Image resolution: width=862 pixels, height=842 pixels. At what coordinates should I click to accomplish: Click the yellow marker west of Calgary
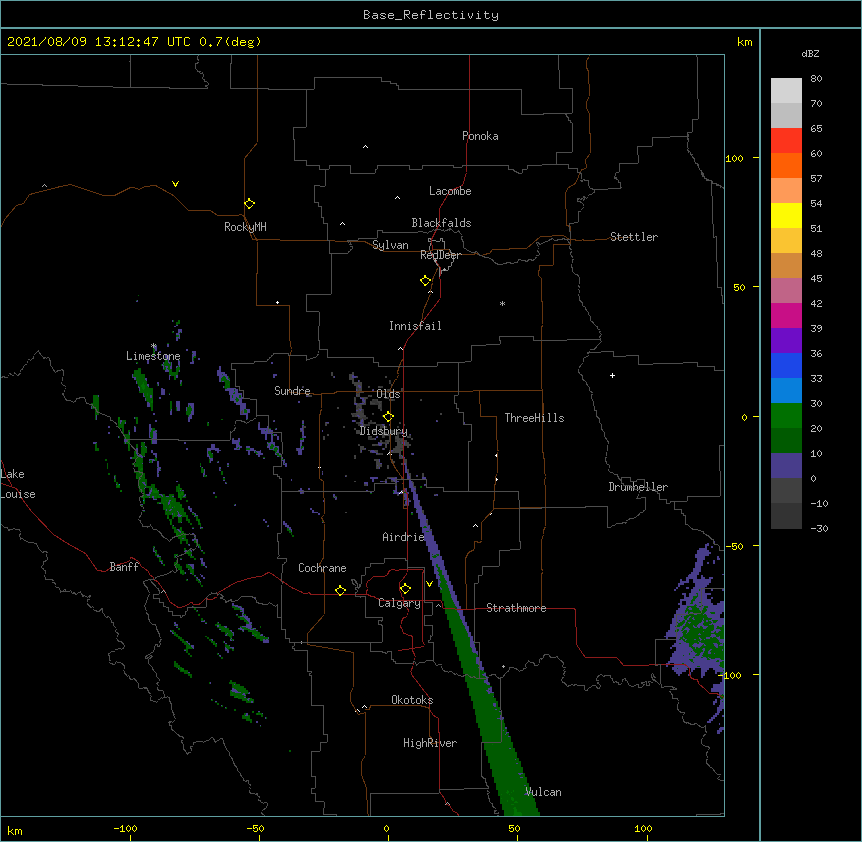pos(340,590)
